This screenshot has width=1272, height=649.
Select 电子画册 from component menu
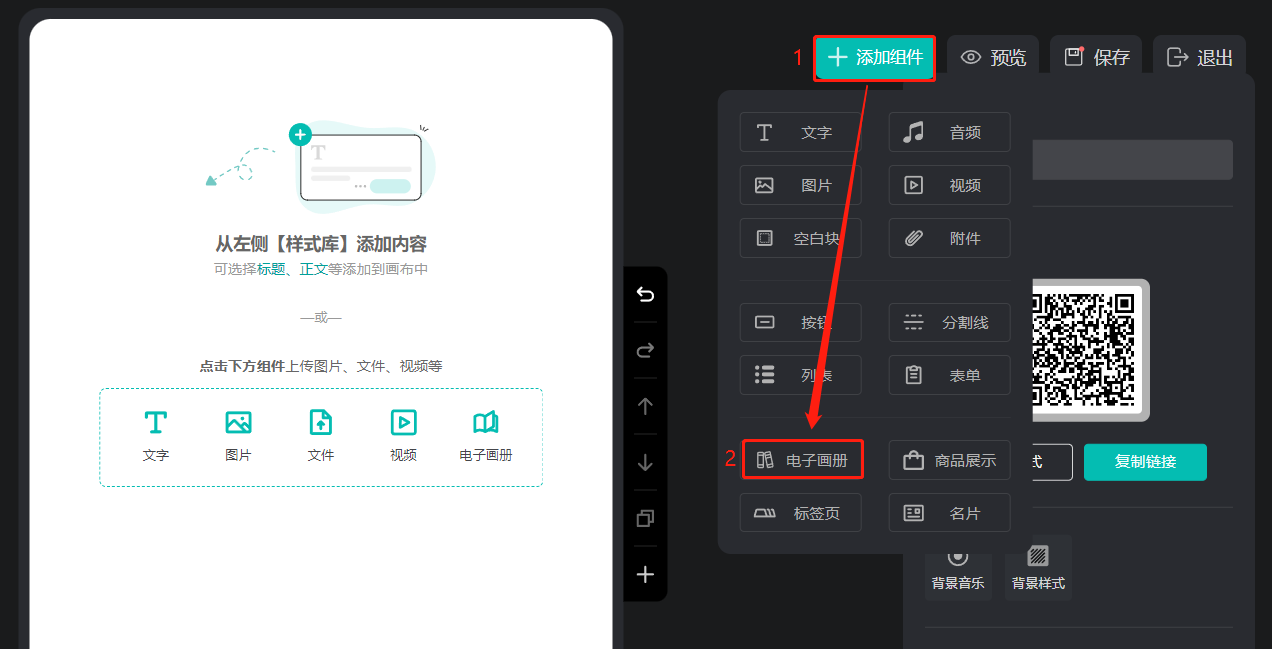point(801,460)
